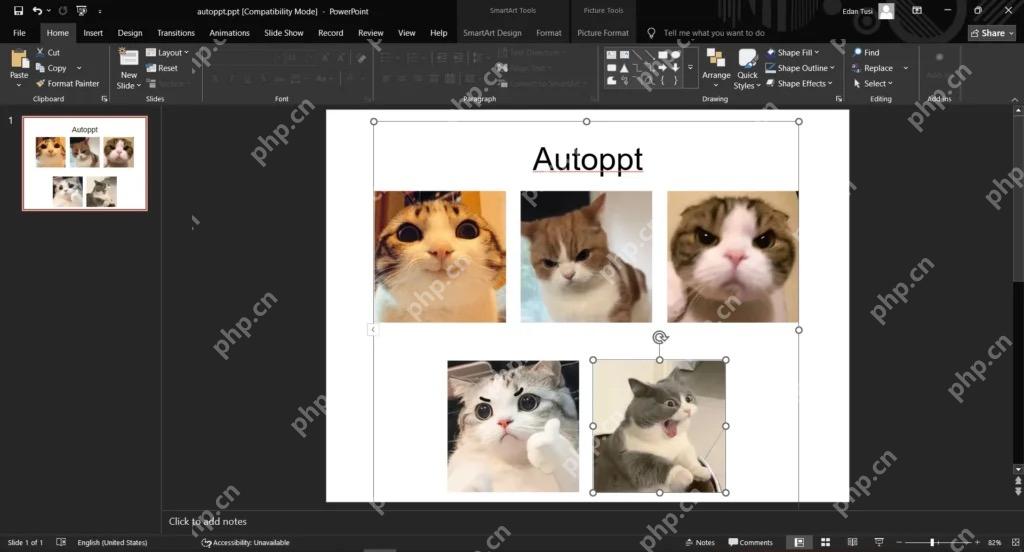Switch to the View tab

click(406, 33)
